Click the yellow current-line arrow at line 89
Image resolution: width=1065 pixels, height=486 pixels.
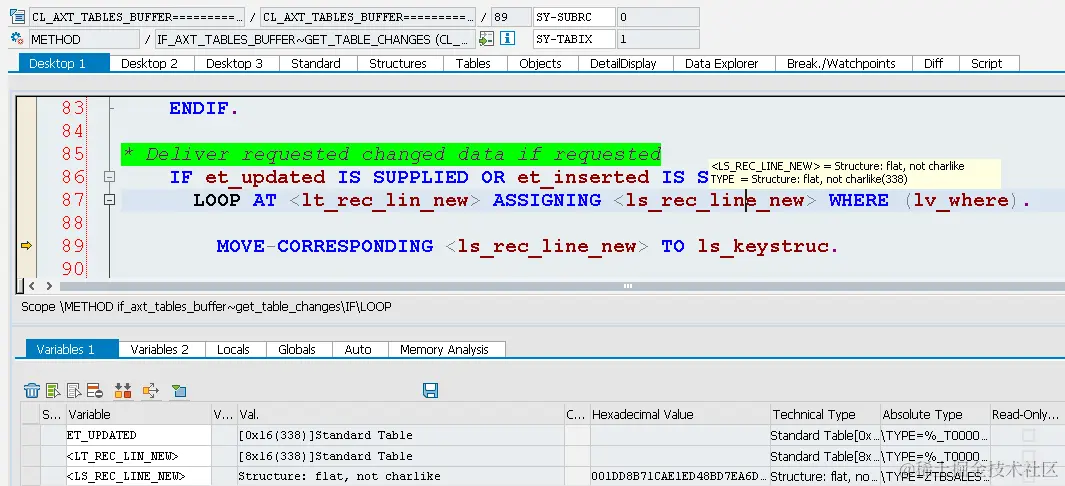tap(26, 246)
